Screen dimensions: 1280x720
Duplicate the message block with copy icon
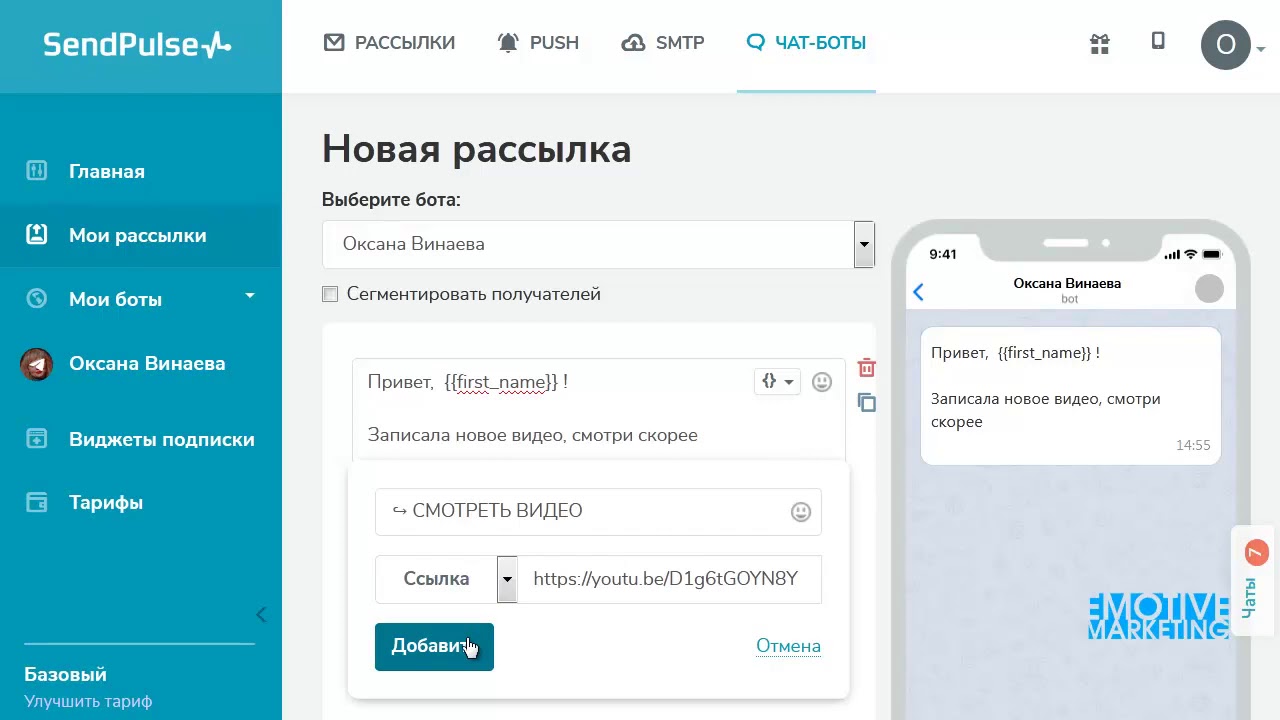point(867,402)
